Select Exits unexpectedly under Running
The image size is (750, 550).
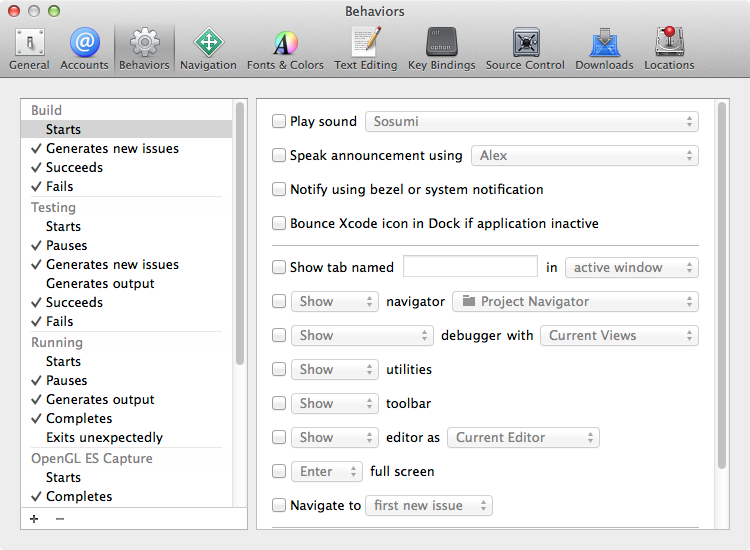point(104,437)
